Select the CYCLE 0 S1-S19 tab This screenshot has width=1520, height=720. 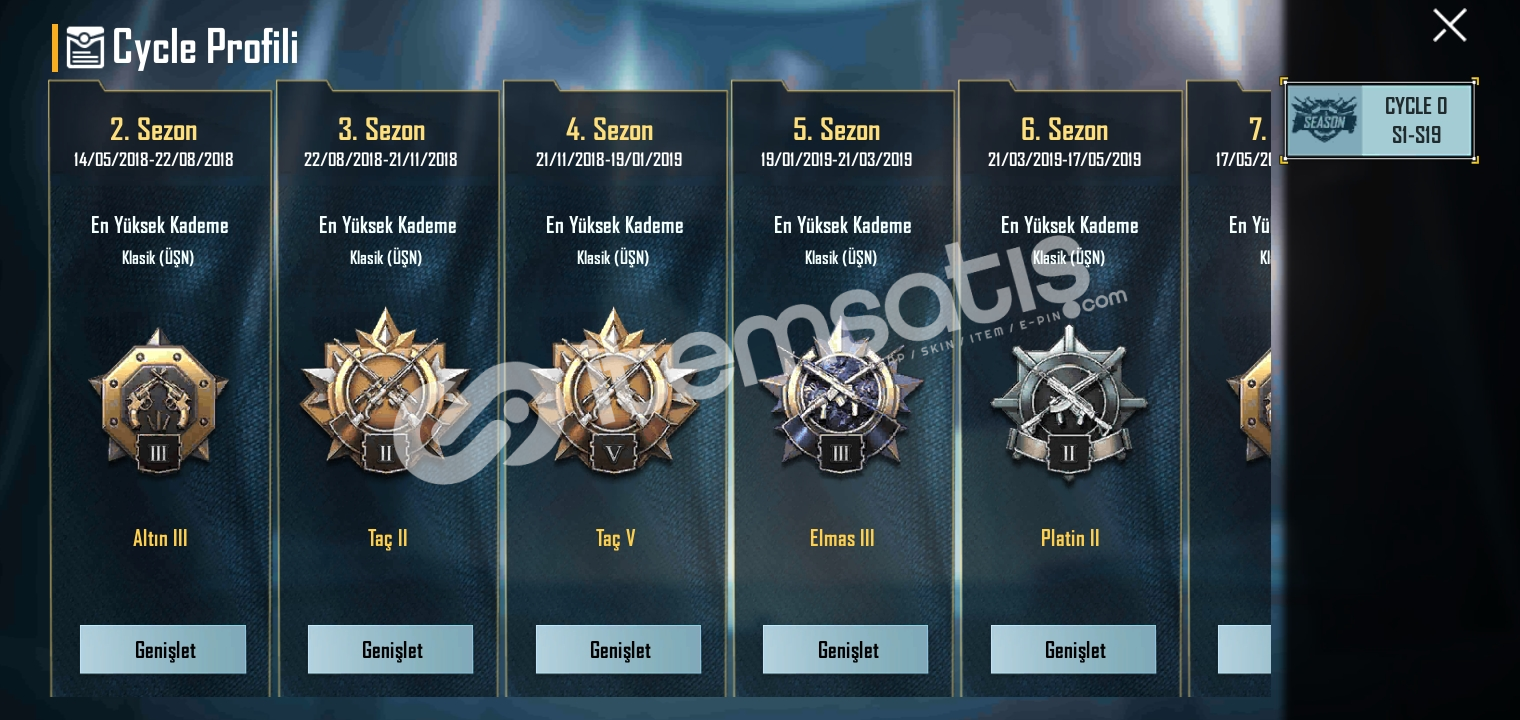pos(1379,121)
